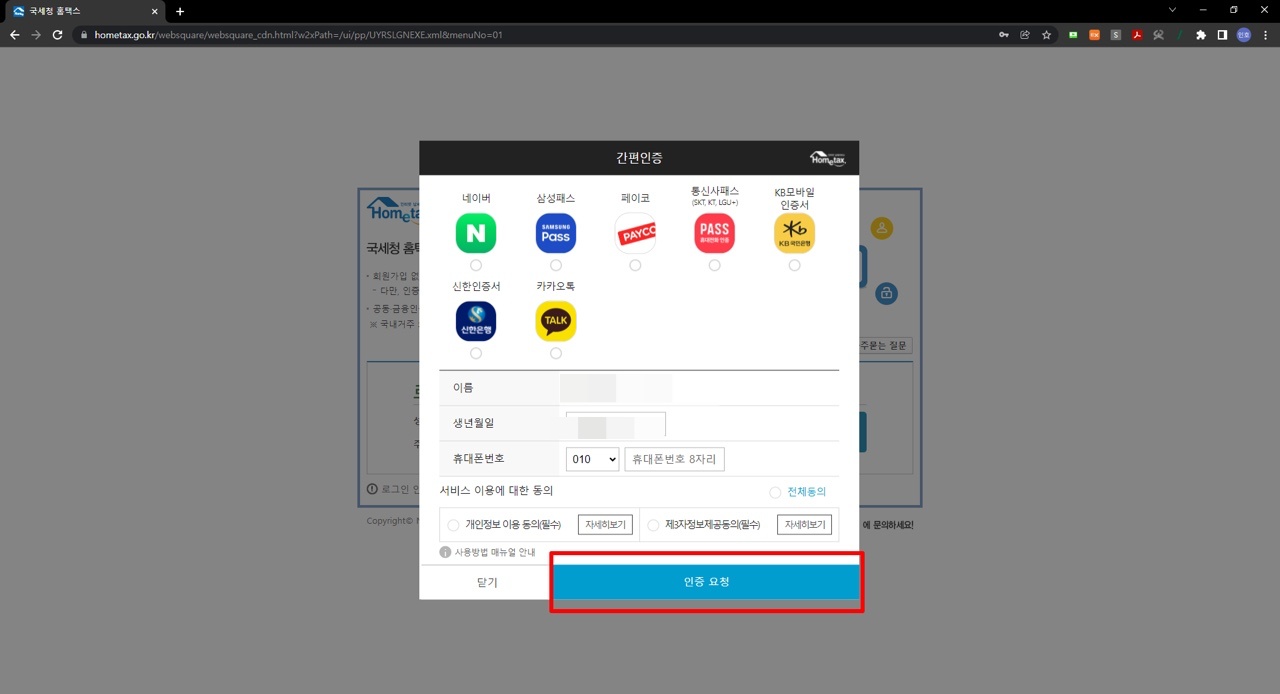Select radio button under KB모바일 인증서
The width and height of the screenshot is (1280, 694).
point(794,265)
